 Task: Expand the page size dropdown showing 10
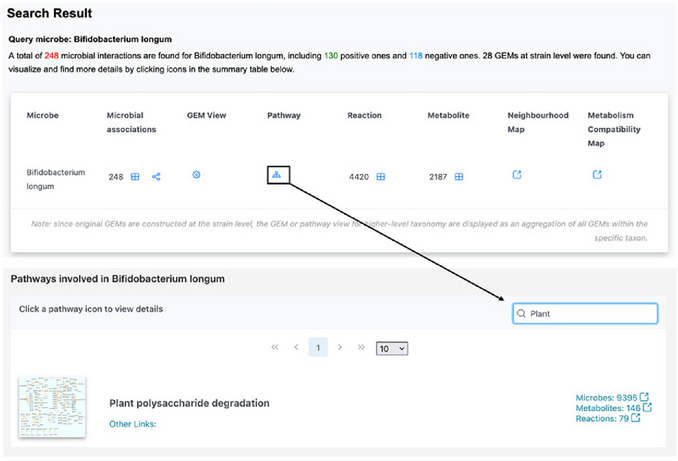392,349
